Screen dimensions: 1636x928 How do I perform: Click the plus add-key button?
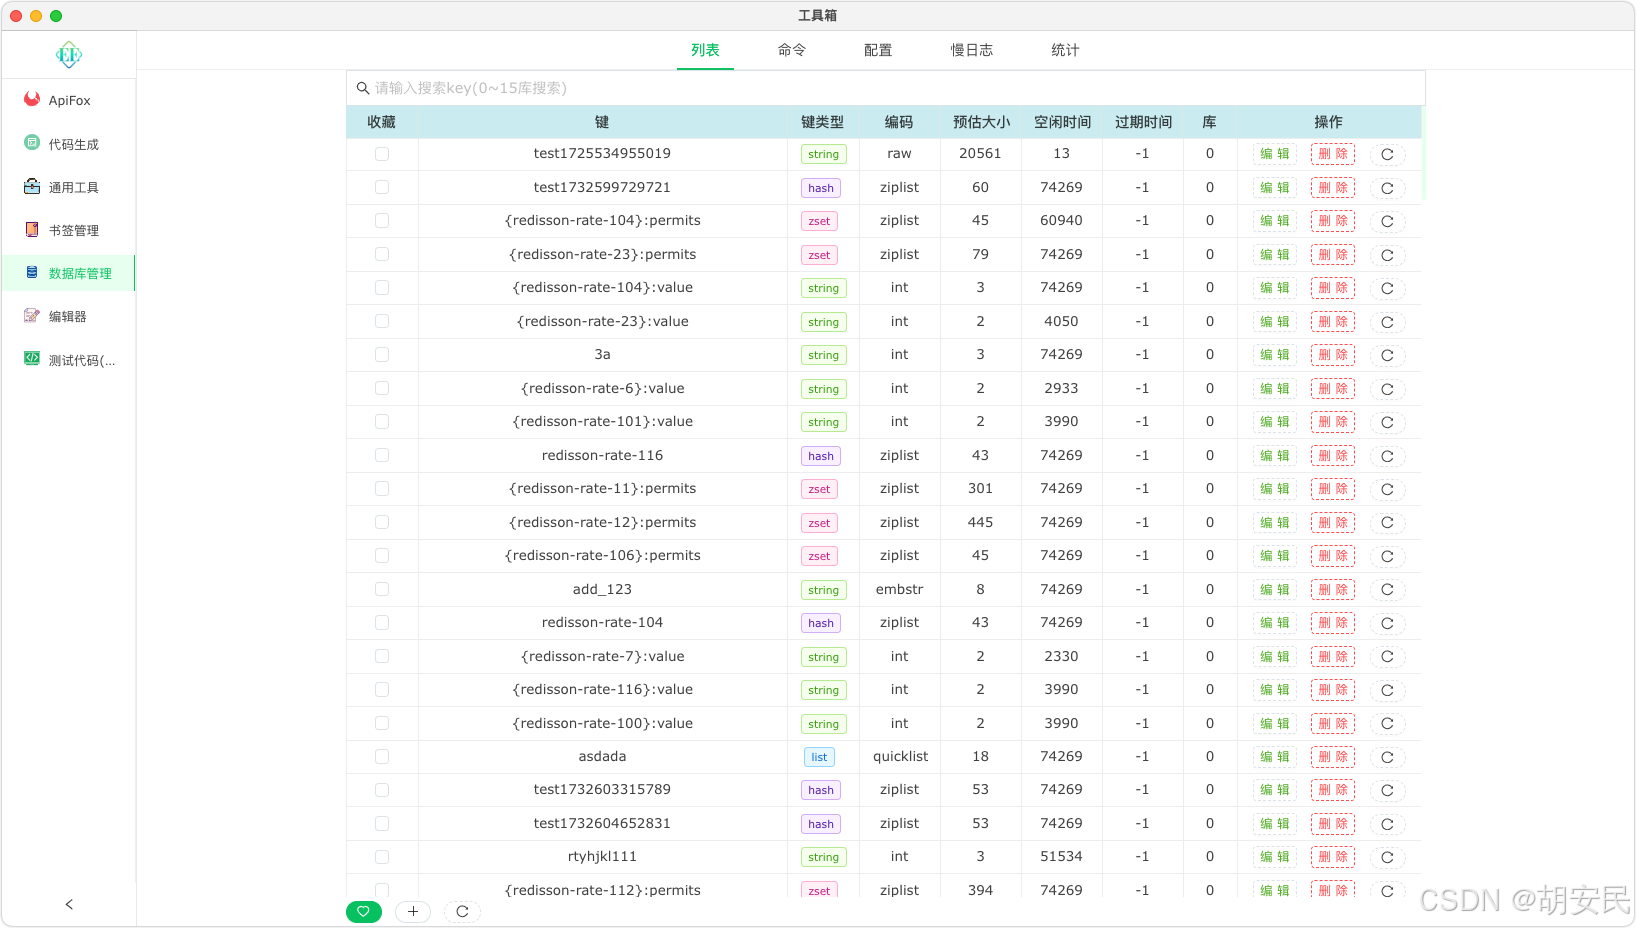(x=413, y=911)
